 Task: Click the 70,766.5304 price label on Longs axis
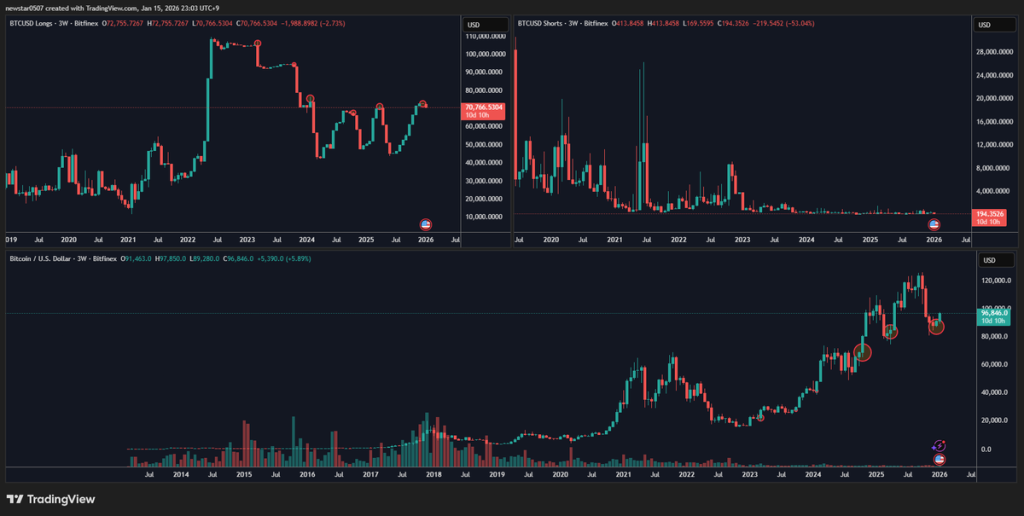484,107
